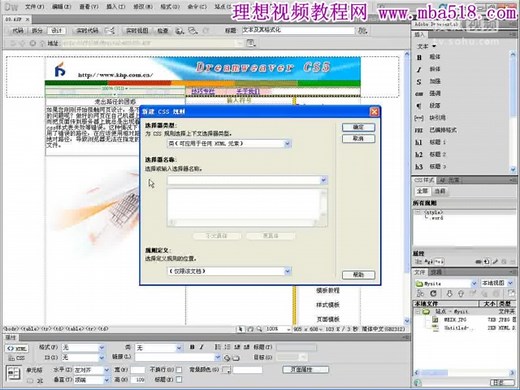This screenshot has width=520, height=390.
Task: Click ordered list icon in Properties panel
Action: (x=227, y=347)
